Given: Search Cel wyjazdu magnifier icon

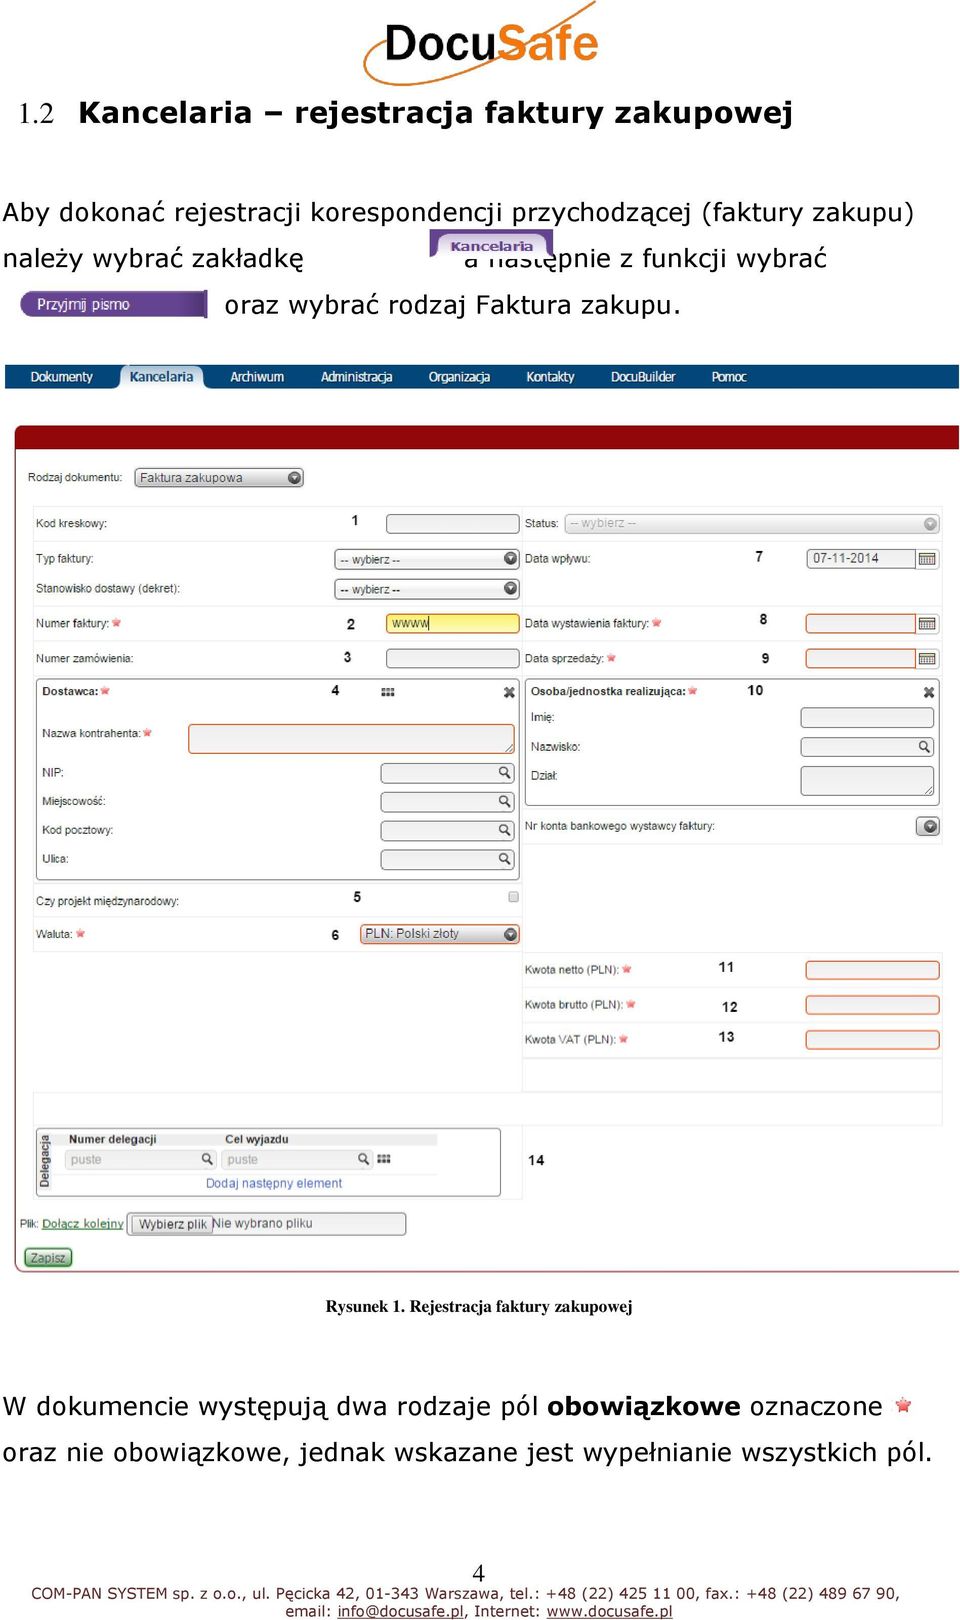Looking at the screenshot, I should pyautogui.click(x=364, y=1159).
